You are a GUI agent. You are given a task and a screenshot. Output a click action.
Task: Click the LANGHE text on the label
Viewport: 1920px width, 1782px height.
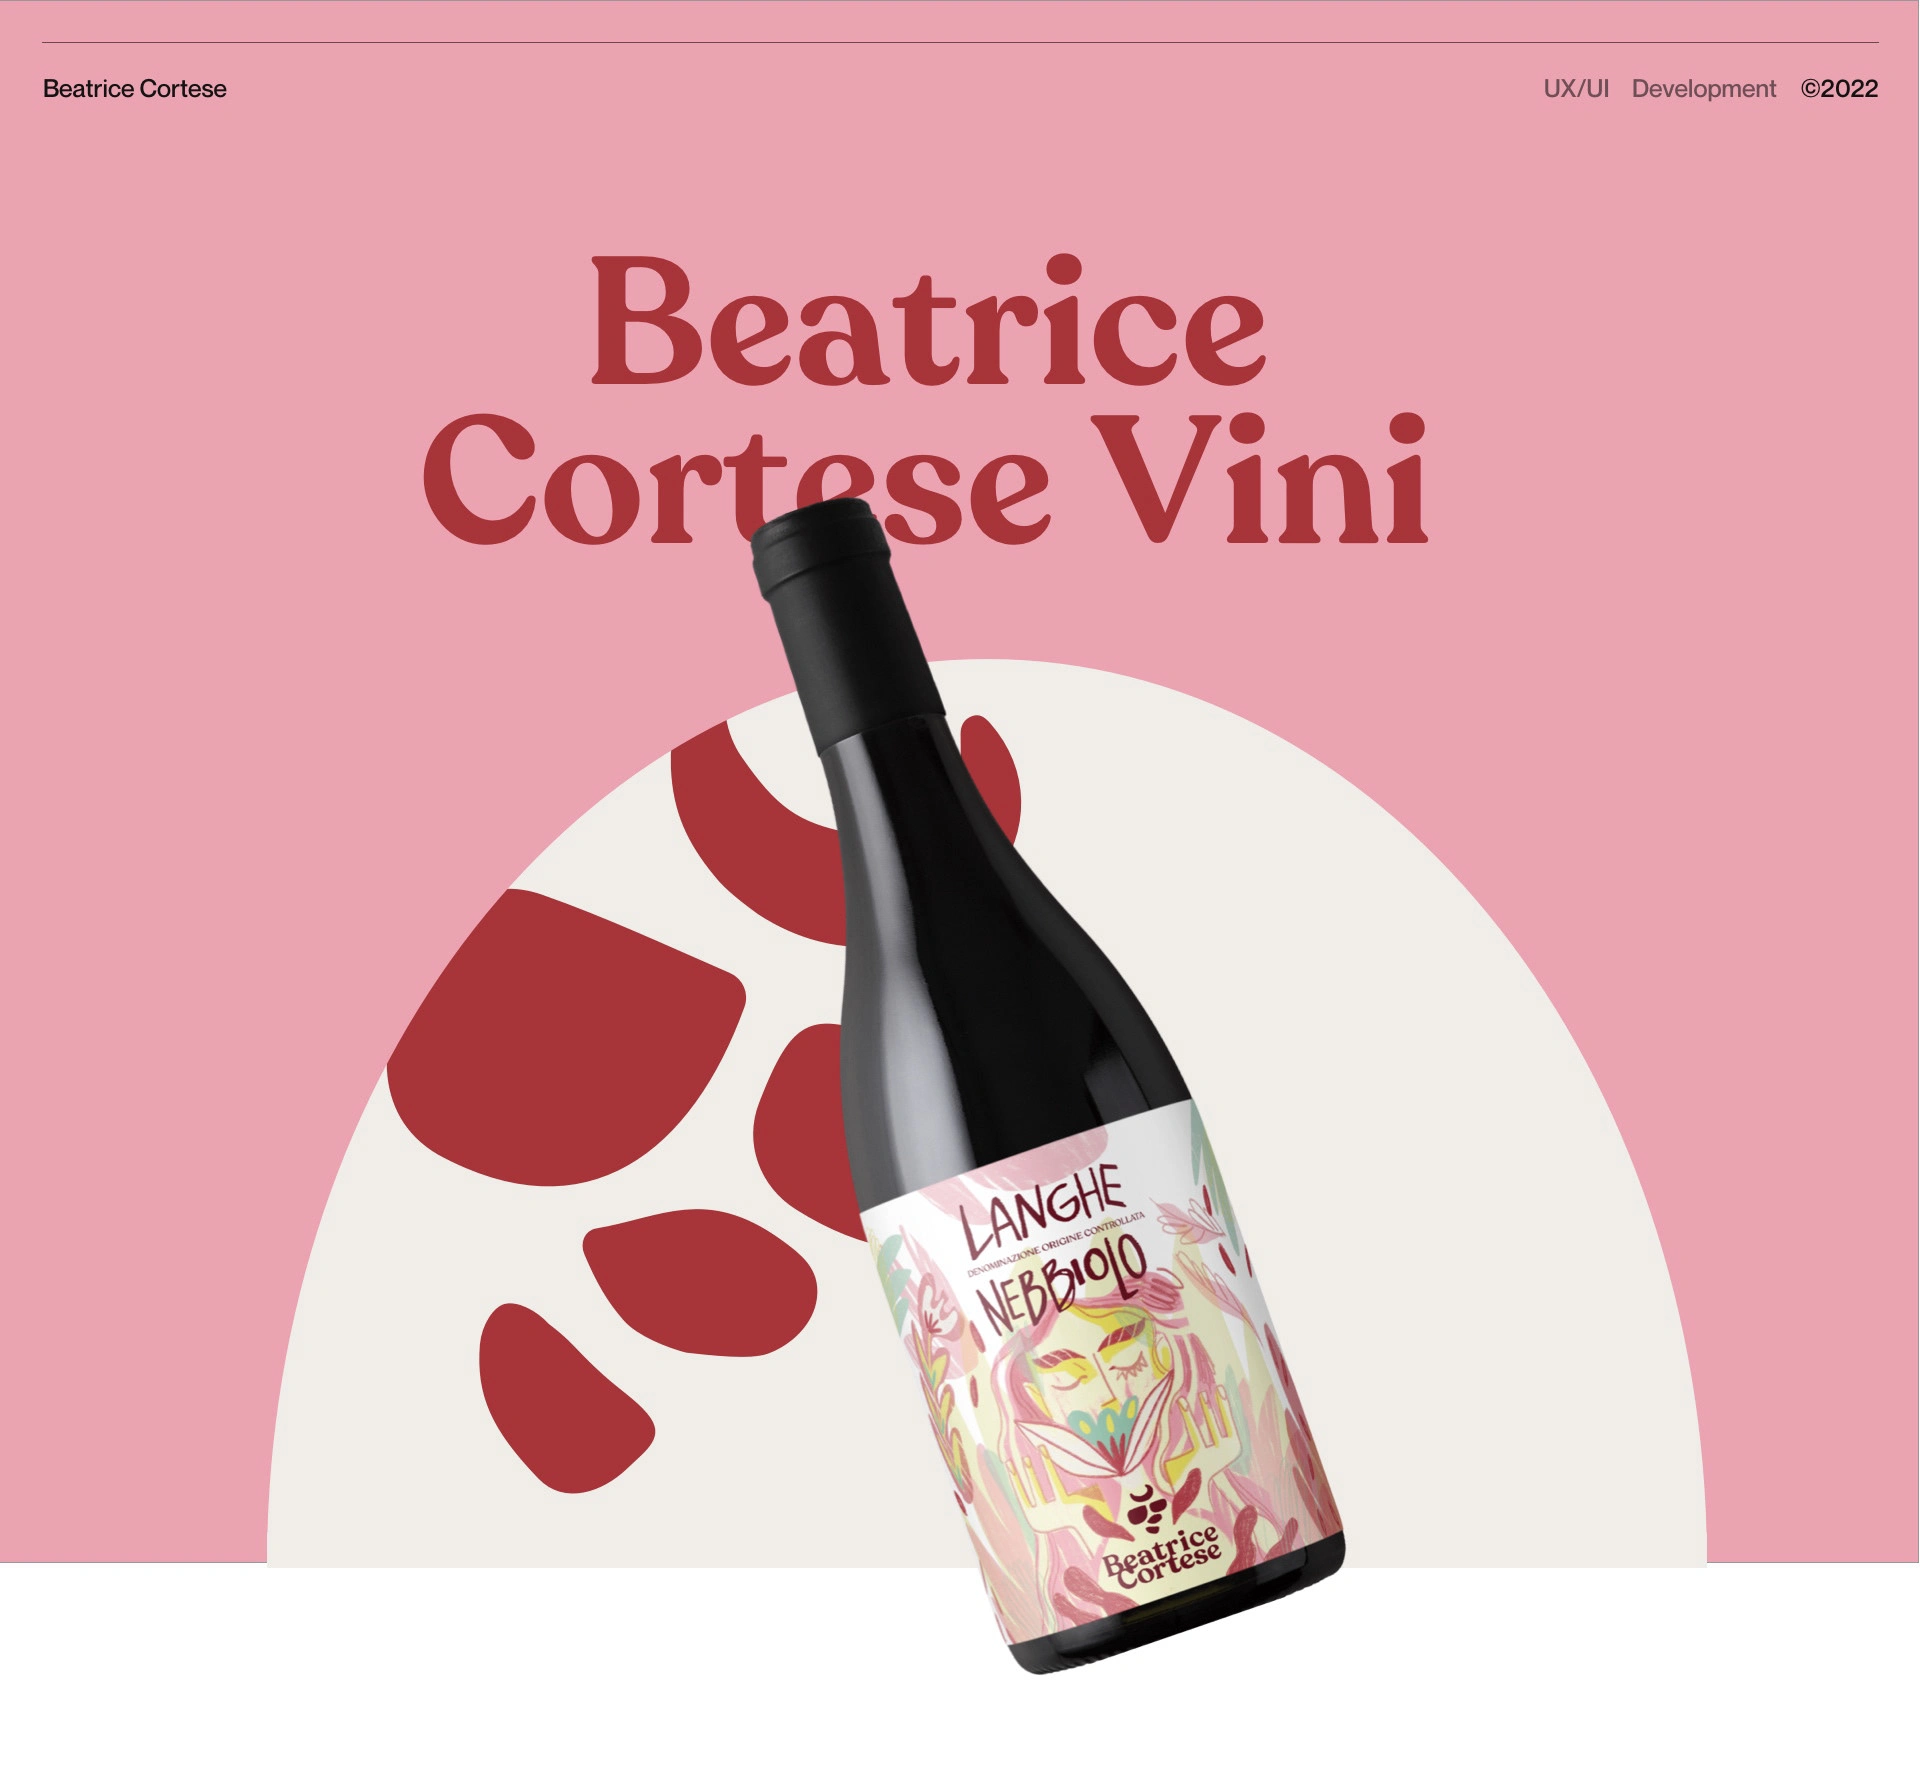(x=1042, y=1210)
